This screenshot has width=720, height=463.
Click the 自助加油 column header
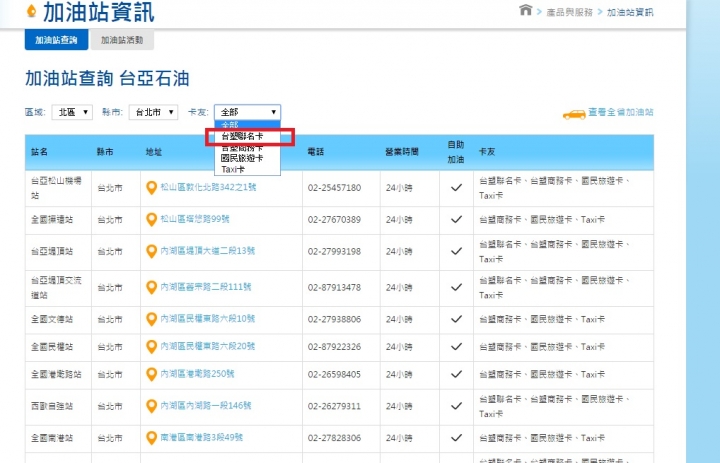coord(456,152)
